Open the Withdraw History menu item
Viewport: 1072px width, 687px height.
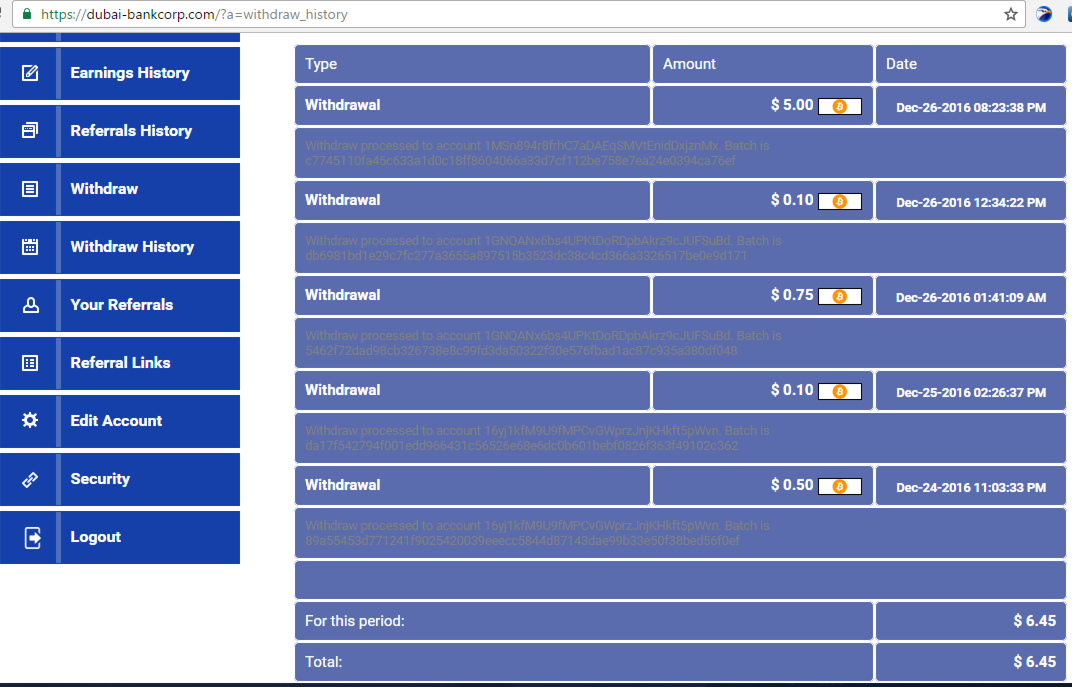pyautogui.click(x=132, y=247)
